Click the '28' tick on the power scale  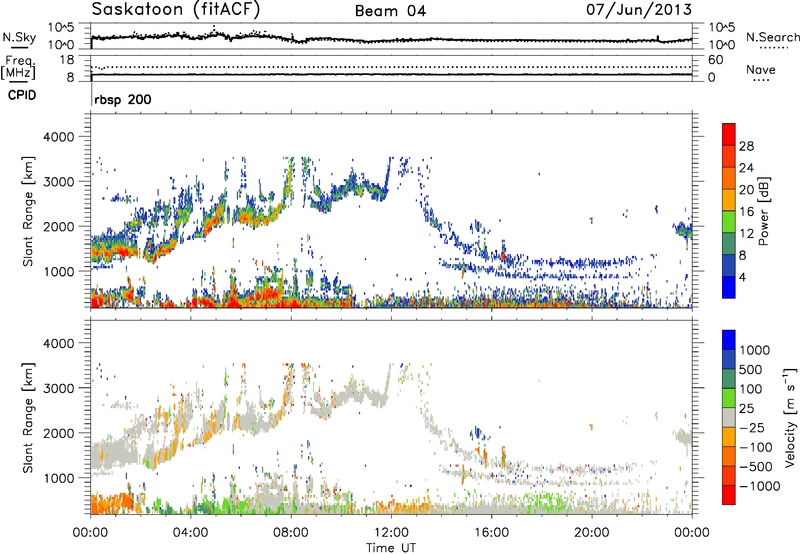click(x=746, y=146)
